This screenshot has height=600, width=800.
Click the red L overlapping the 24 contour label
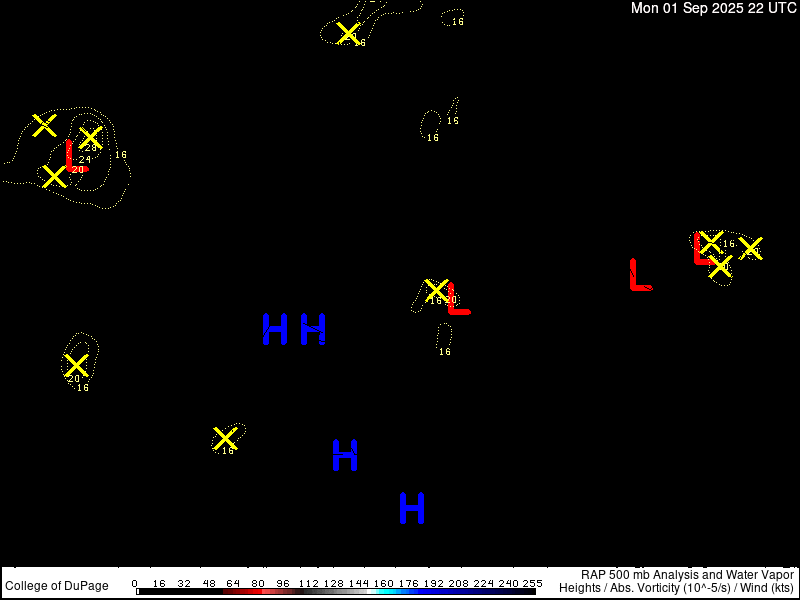77,156
